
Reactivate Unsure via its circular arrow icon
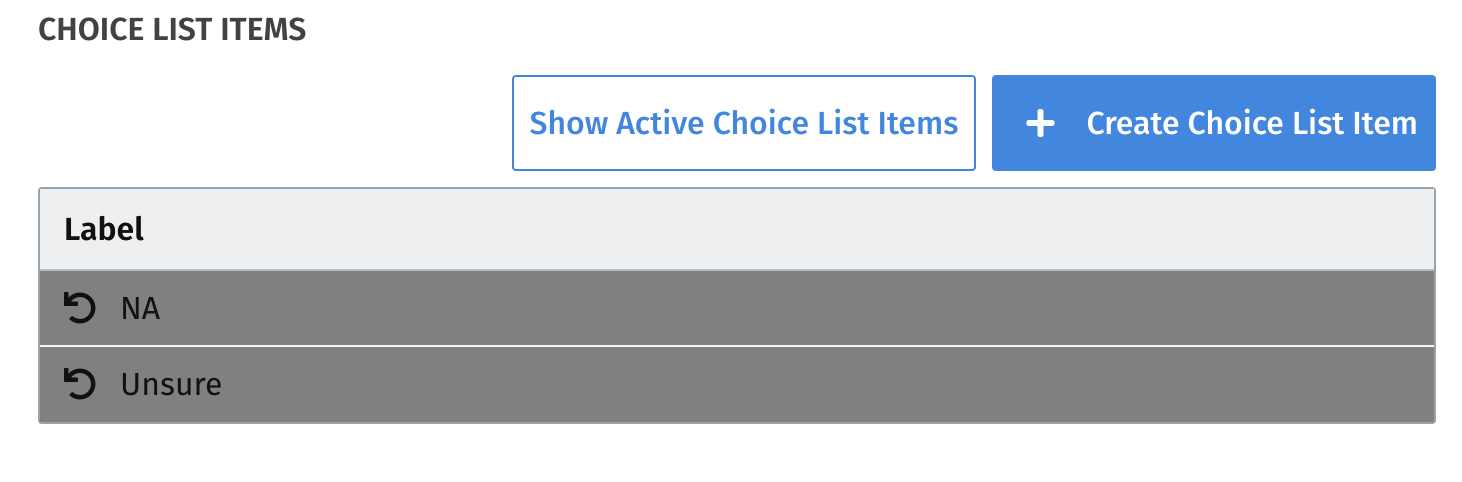(x=79, y=385)
